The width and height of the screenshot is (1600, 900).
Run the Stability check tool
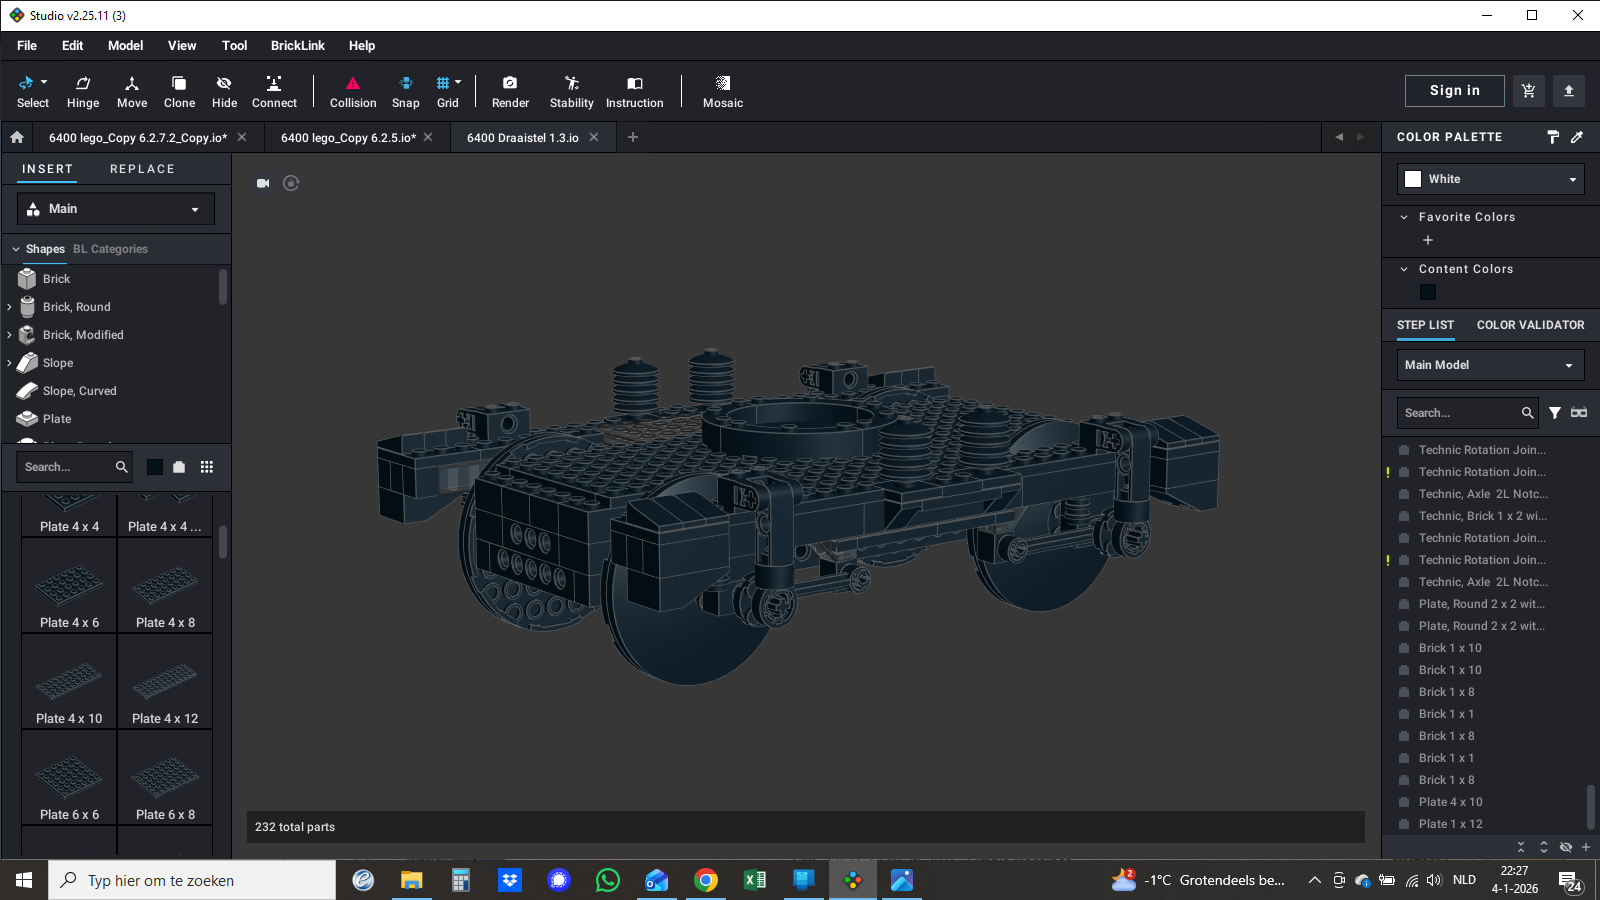point(571,91)
